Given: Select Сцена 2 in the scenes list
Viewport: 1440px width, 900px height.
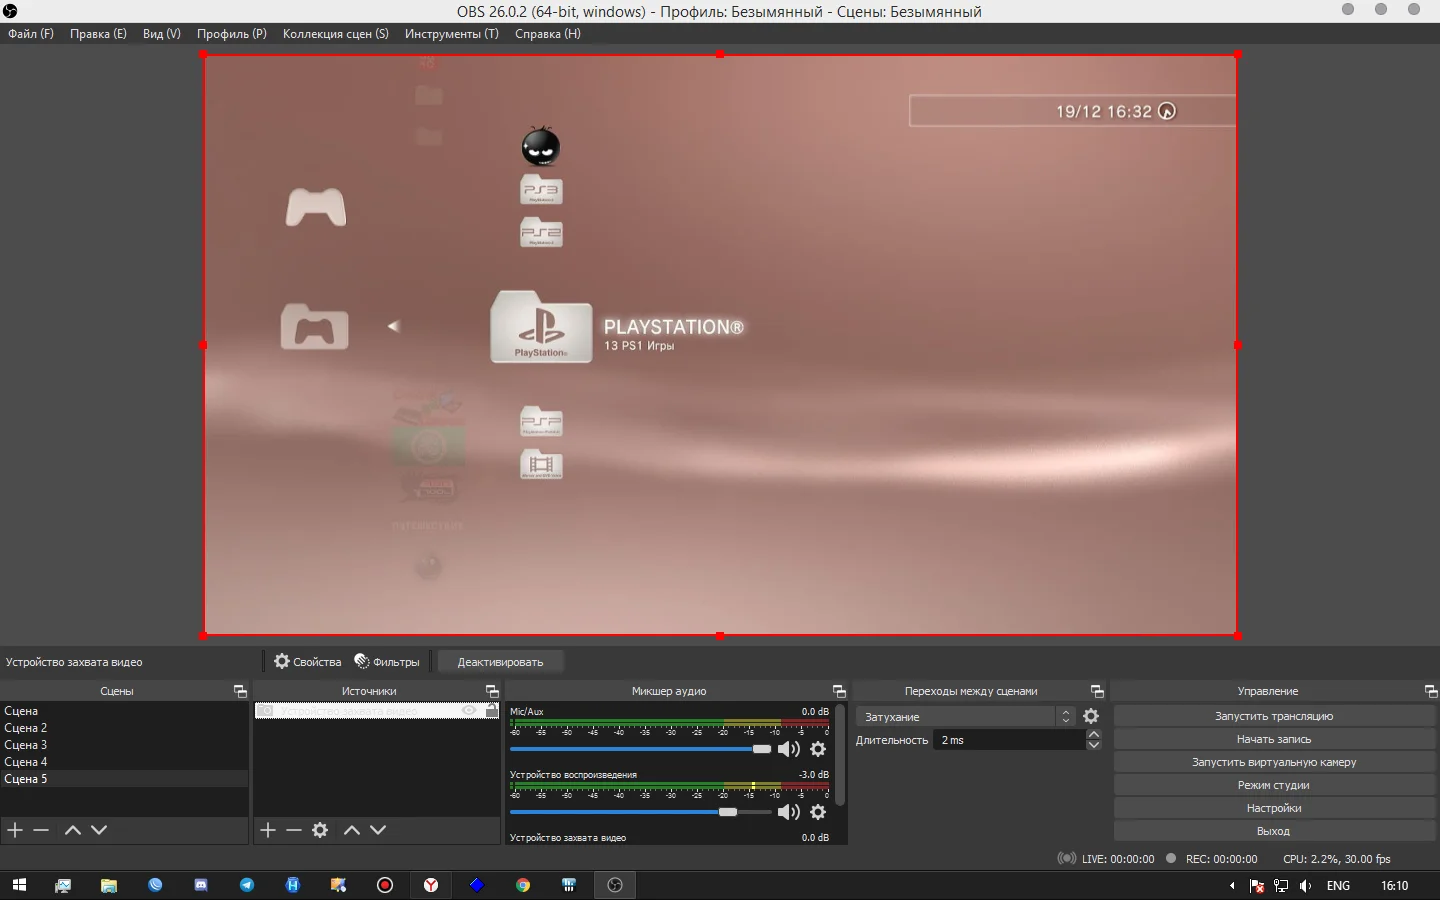Looking at the screenshot, I should tap(124, 728).
